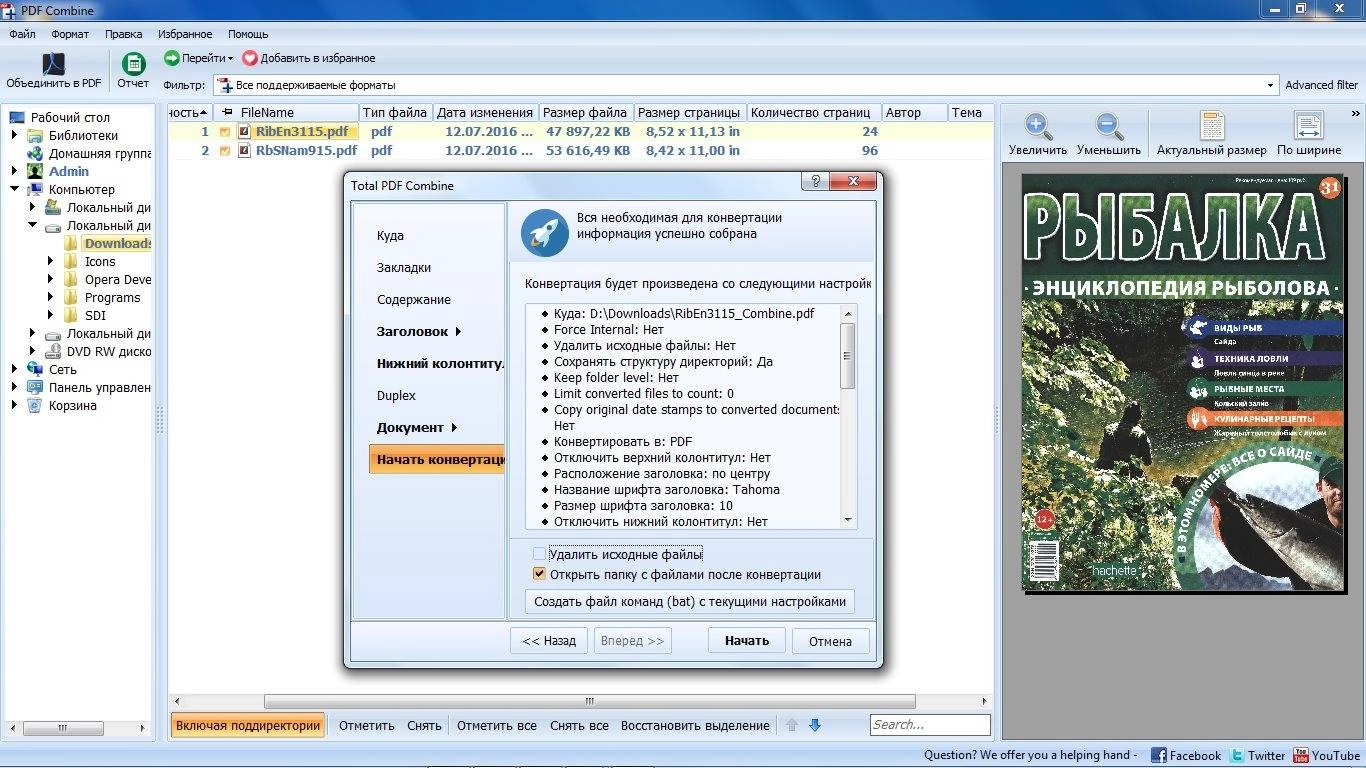Click the green Go To (Перейти) arrow icon
The width and height of the screenshot is (1366, 768).
tap(172, 58)
